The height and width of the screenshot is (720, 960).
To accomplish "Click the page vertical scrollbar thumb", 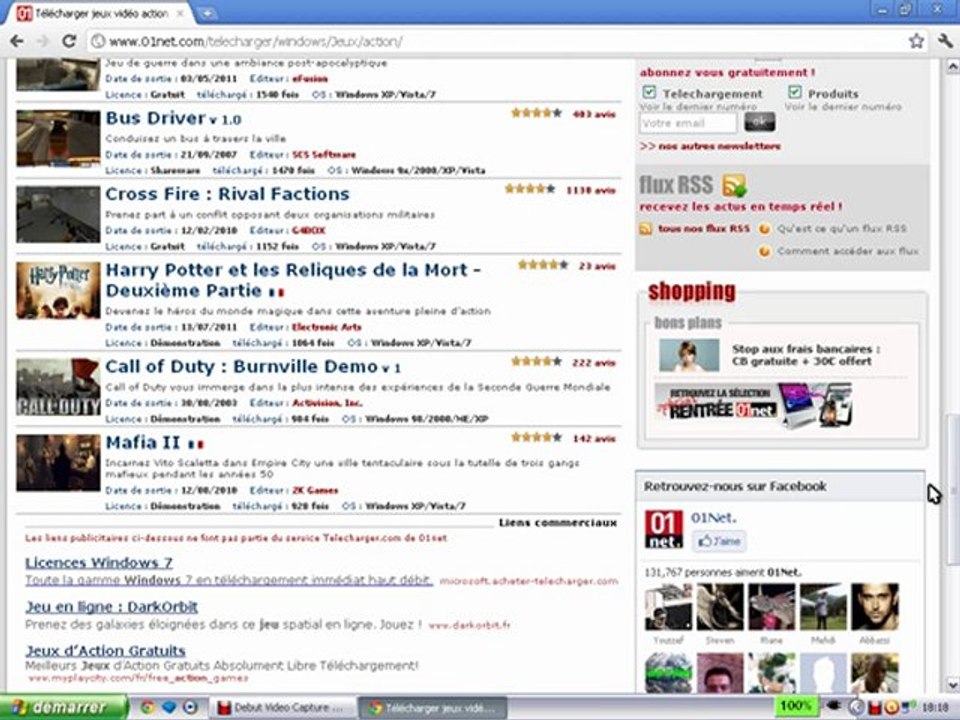I will [x=953, y=491].
